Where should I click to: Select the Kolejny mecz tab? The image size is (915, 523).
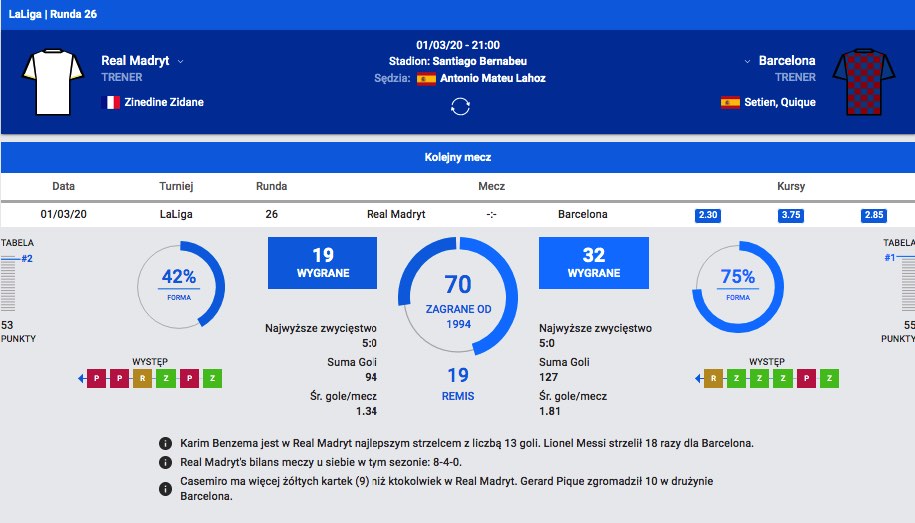[x=457, y=157]
